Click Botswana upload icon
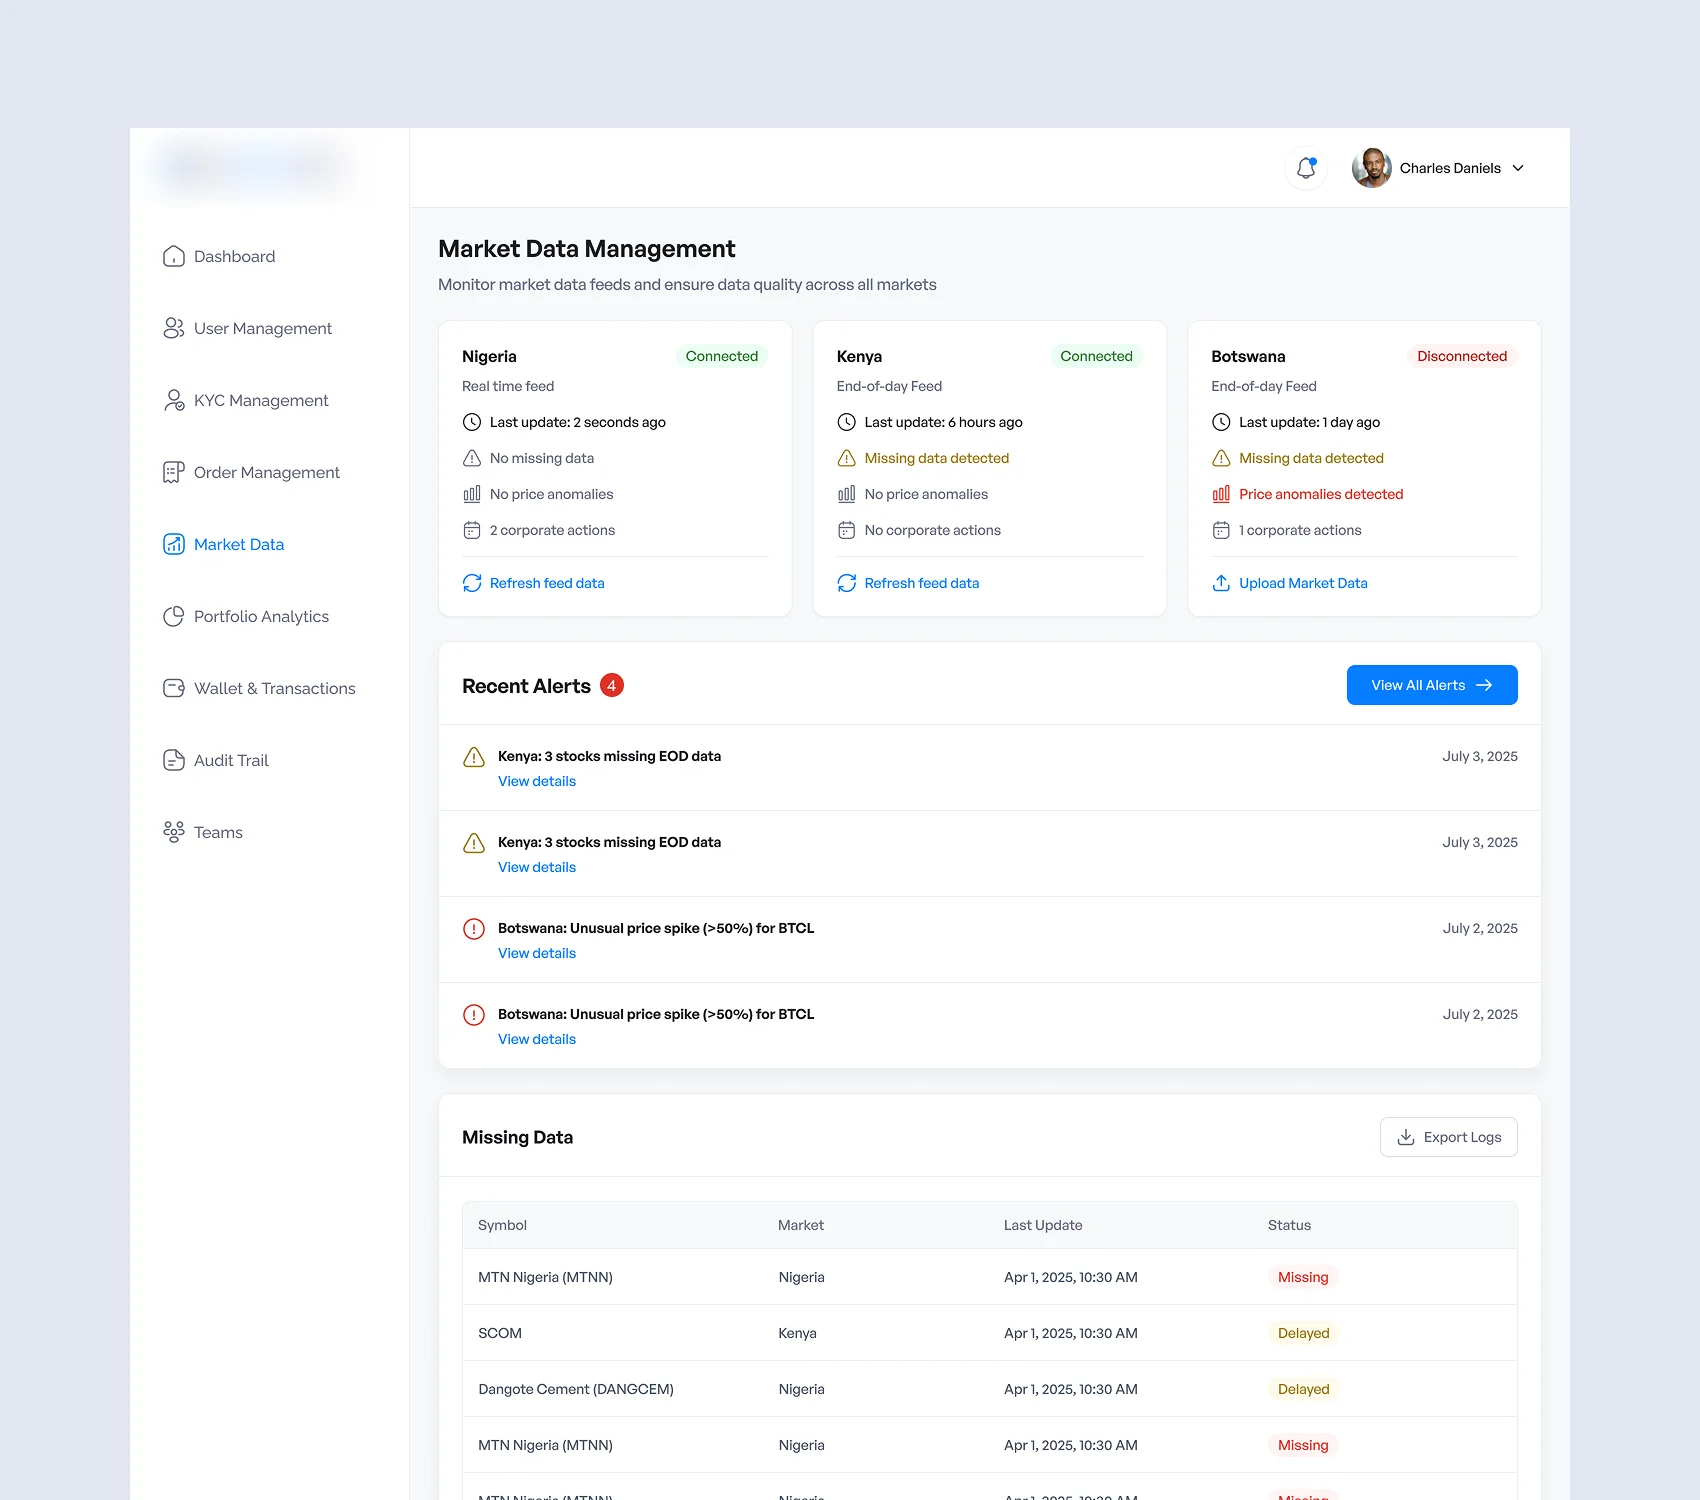1700x1500 pixels. (x=1221, y=583)
